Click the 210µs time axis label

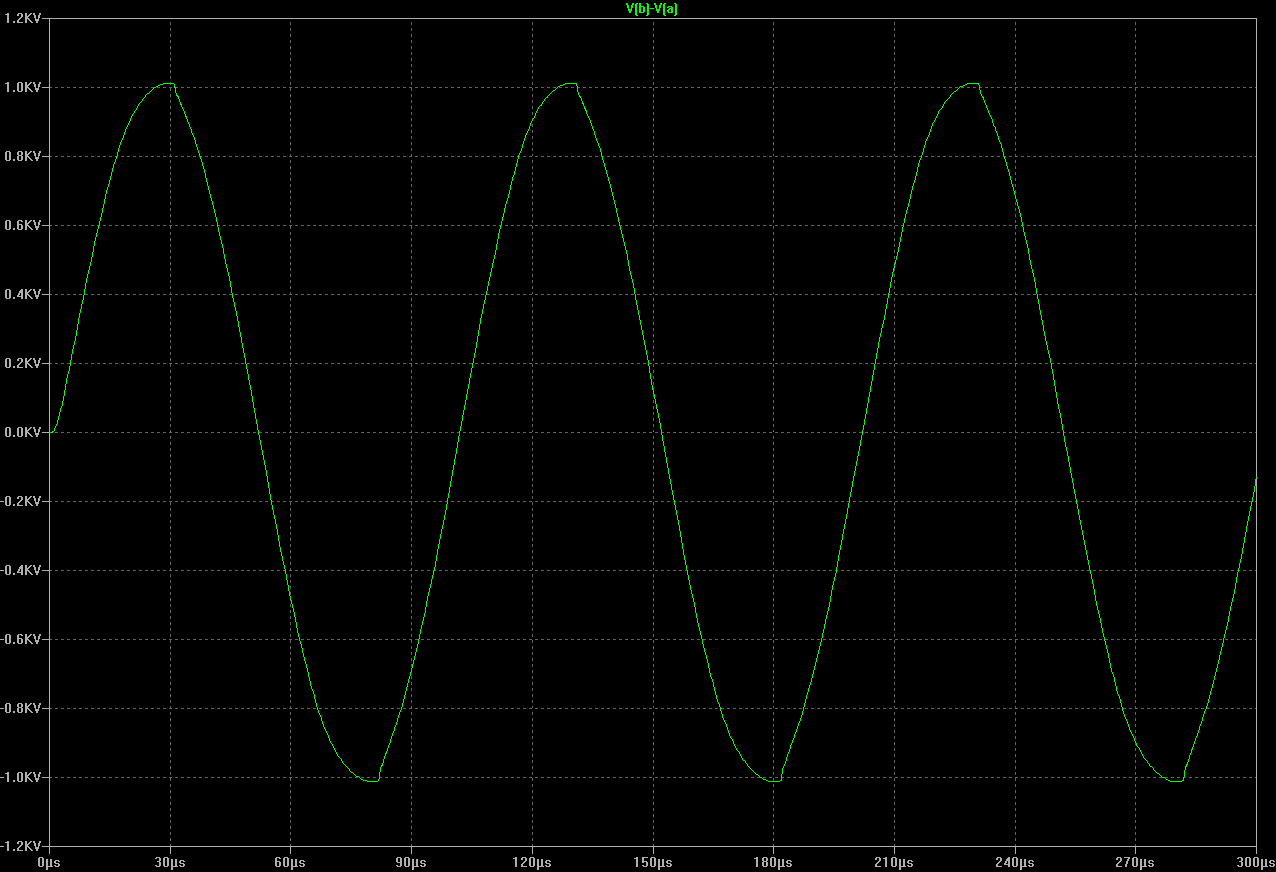coord(894,861)
